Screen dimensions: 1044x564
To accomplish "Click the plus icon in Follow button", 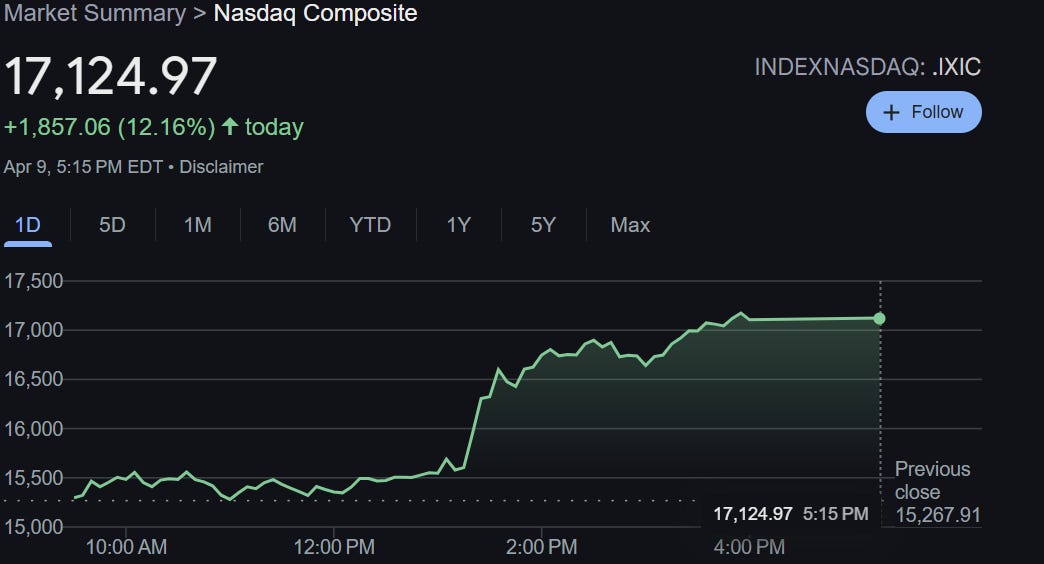I will 891,113.
